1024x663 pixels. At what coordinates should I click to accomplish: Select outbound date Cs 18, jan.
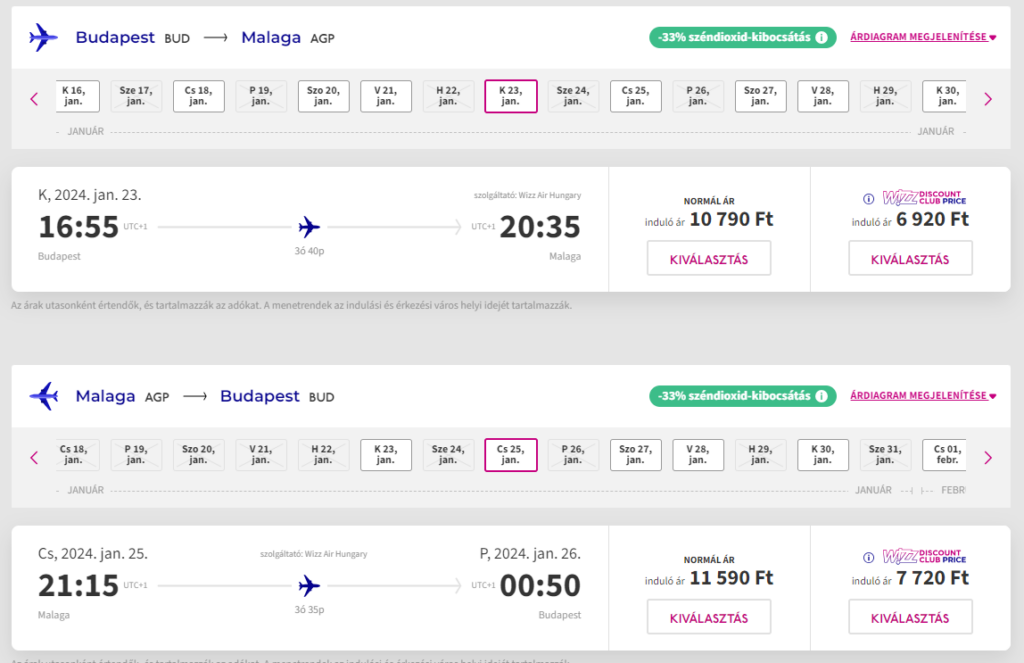click(x=199, y=96)
